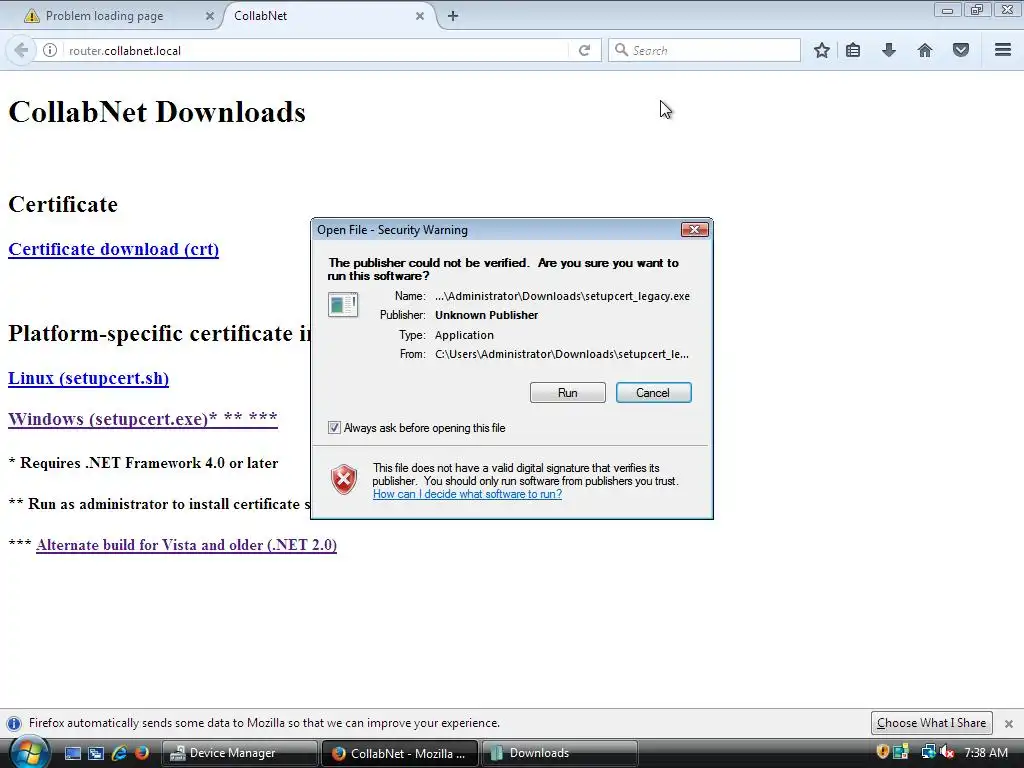Open Downloads window from taskbar
Image resolution: width=1024 pixels, height=768 pixels.
(x=560, y=753)
